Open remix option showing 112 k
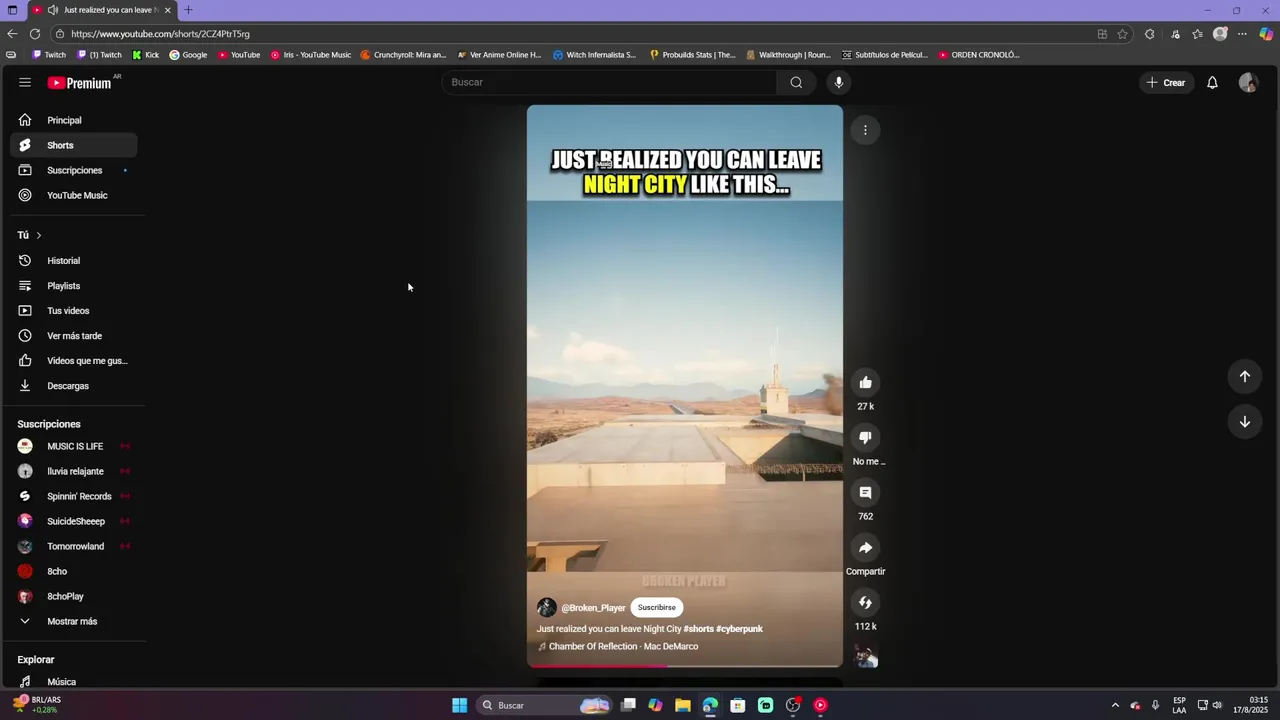Image resolution: width=1280 pixels, height=720 pixels. (x=865, y=602)
